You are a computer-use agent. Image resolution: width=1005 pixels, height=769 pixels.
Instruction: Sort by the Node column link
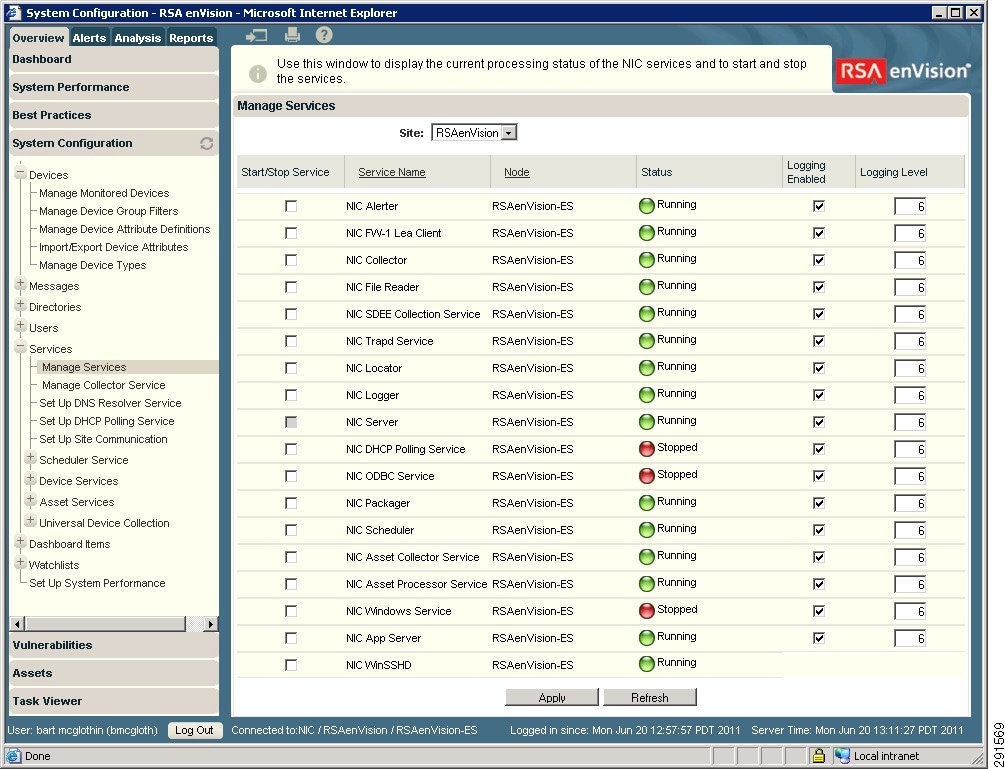tap(517, 172)
